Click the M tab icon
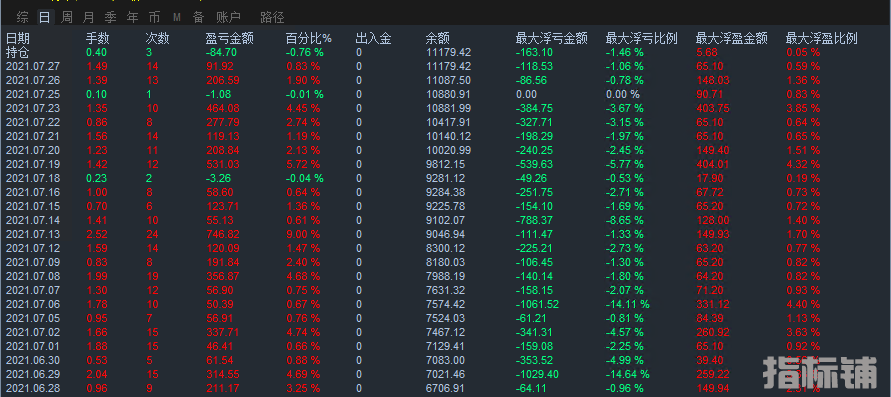Image resolution: width=891 pixels, height=397 pixels. click(177, 18)
